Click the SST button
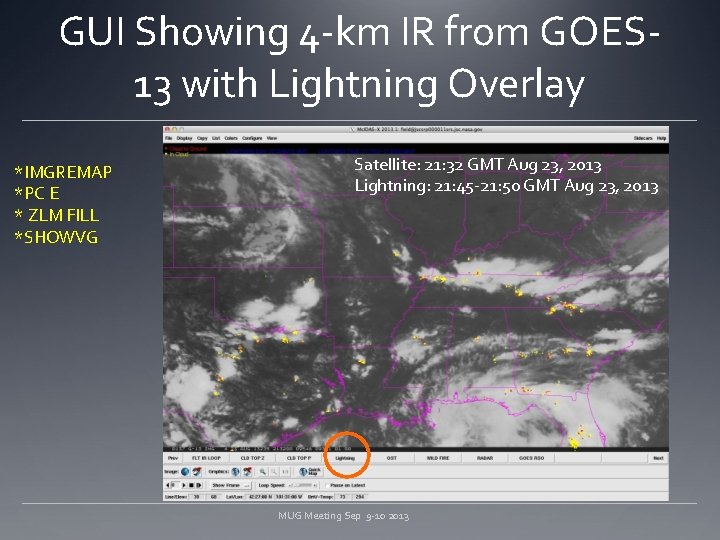 coord(392,458)
